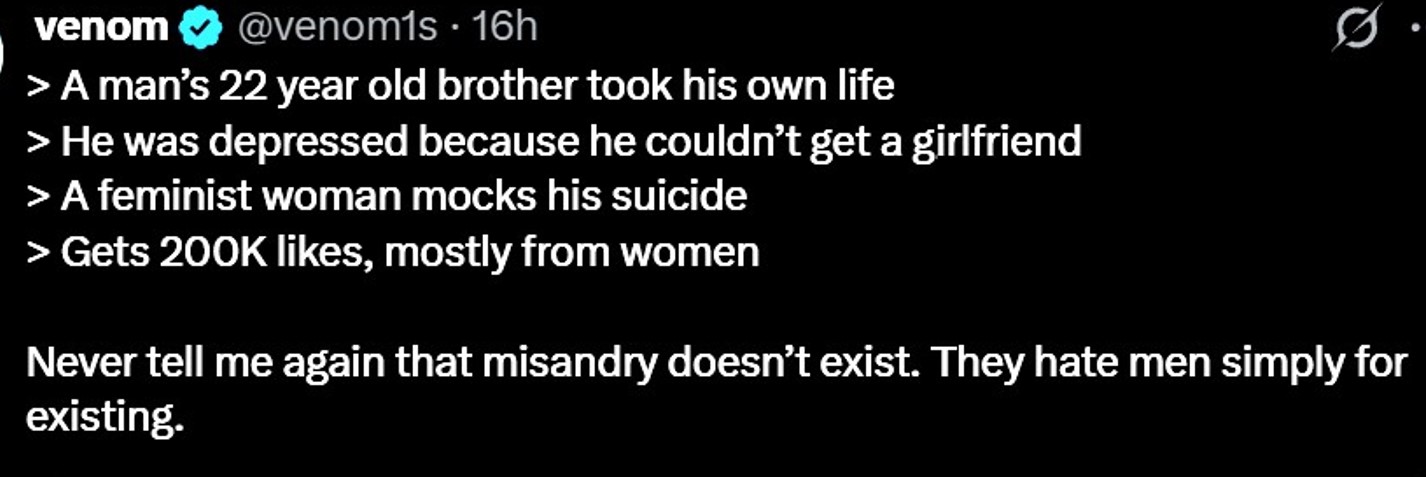The image size is (1426, 477).
Task: Click the line about 200K likes
Action: pyautogui.click(x=393, y=251)
